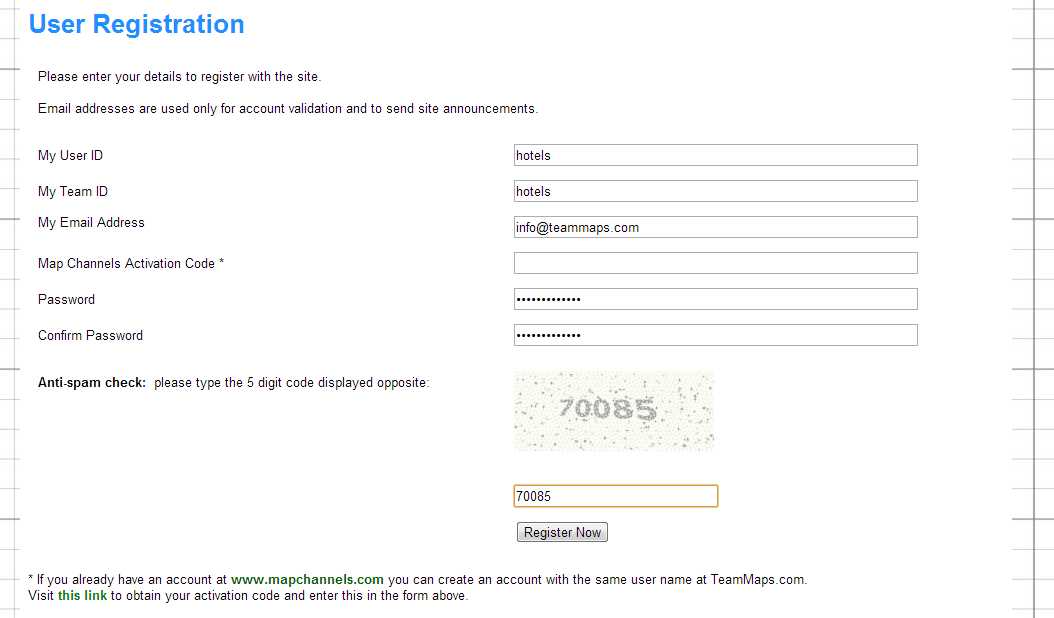This screenshot has height=618, width=1054.
Task: Click the 'My Email Address' label
Action: [91, 223]
